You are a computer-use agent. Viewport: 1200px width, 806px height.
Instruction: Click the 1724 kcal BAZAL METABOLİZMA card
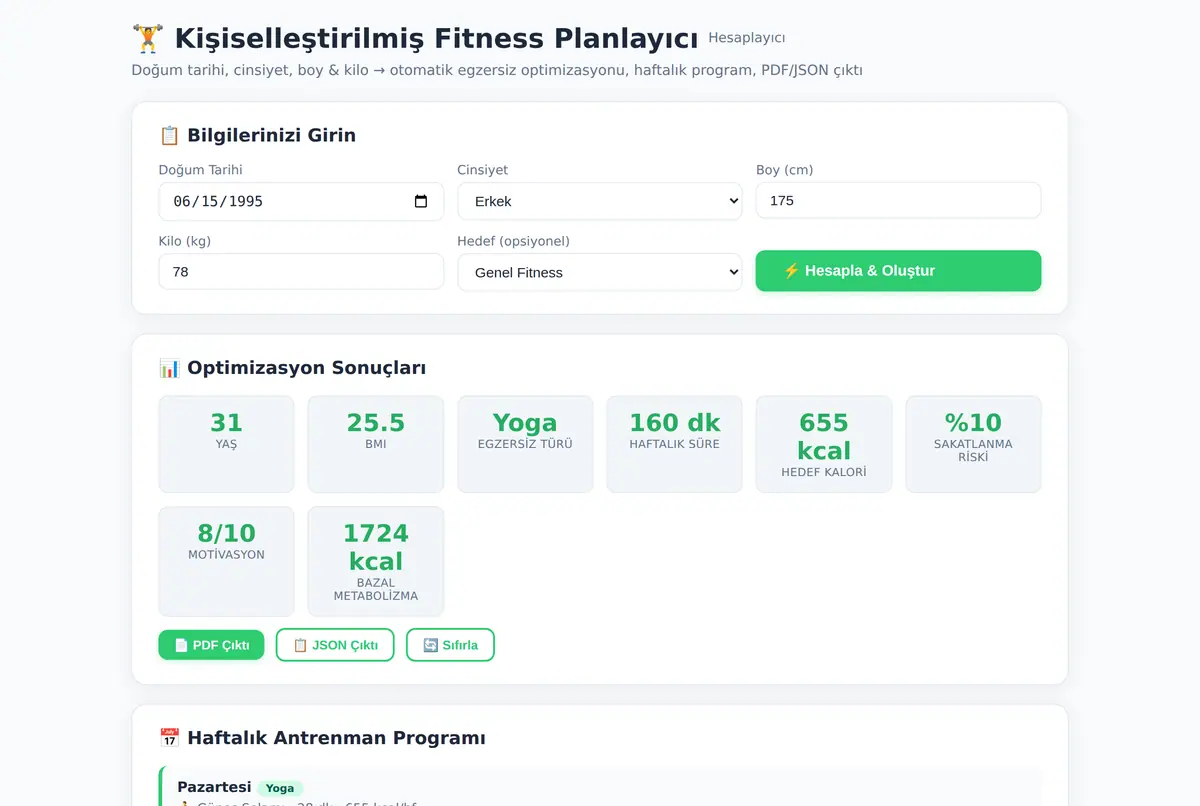point(376,561)
